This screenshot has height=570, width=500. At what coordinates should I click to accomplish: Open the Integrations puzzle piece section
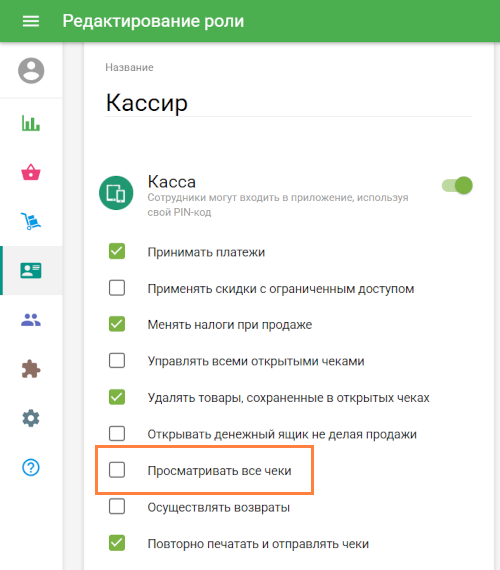[x=31, y=369]
